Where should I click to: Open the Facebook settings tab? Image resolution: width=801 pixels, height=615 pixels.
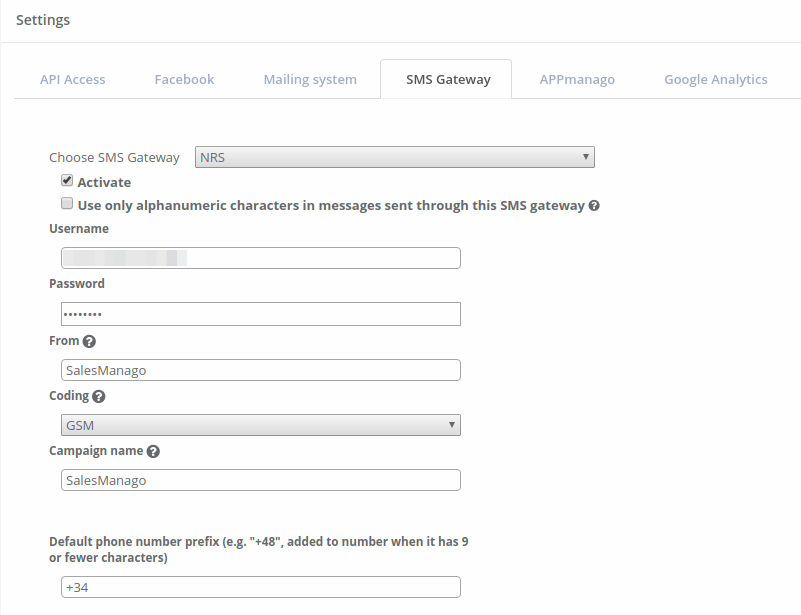tap(184, 79)
